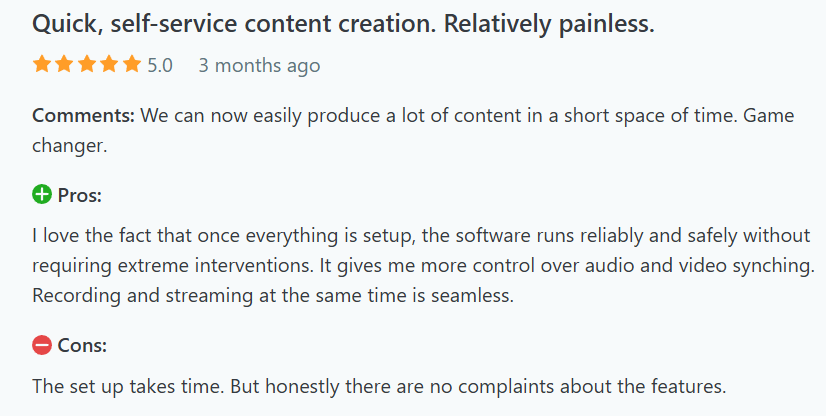Image resolution: width=826 pixels, height=416 pixels.
Task: Click the green plus Pros icon
Action: [x=42, y=194]
